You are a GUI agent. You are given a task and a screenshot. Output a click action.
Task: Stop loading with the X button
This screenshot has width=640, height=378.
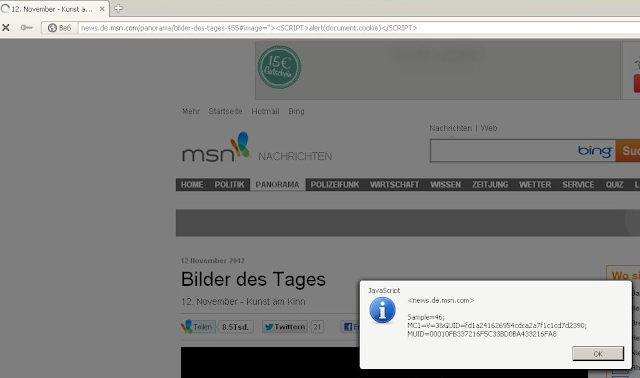click(x=6, y=28)
